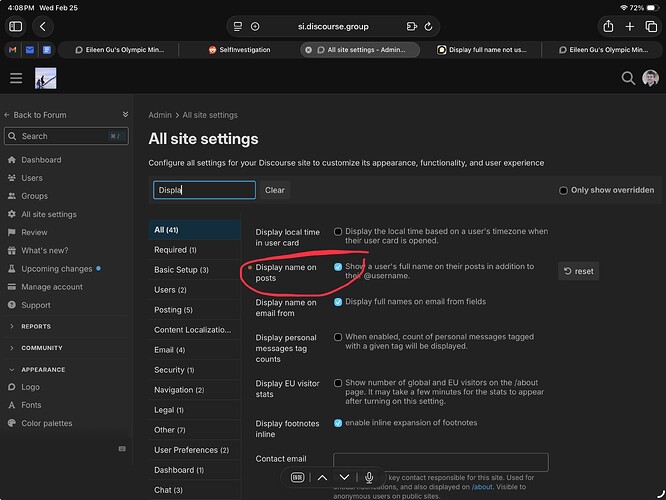Image resolution: width=666 pixels, height=500 pixels.
Task: Collapse sidebar sections with double chevron
Action: tap(125, 114)
